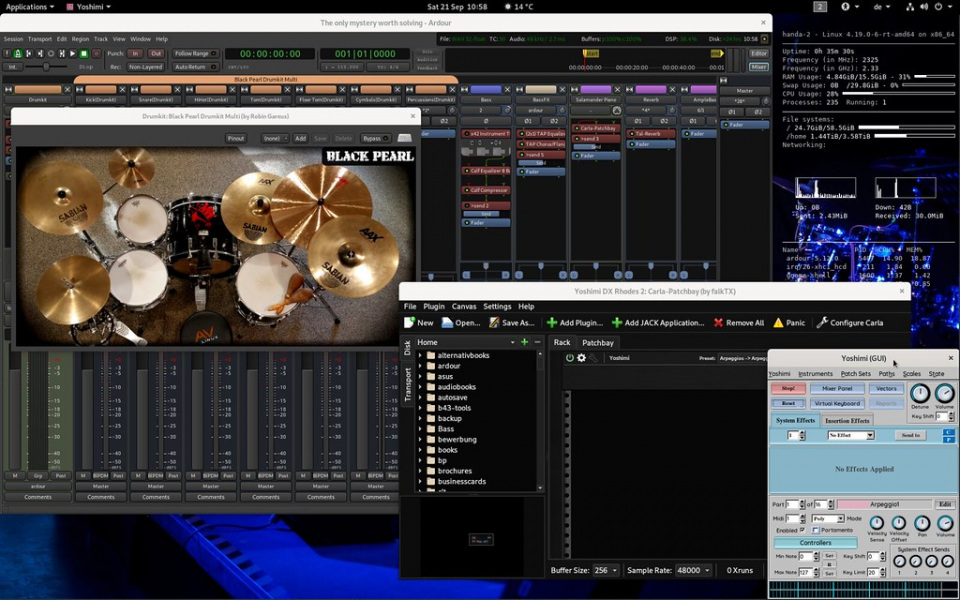Click the green plus beside Home in Carla
This screenshot has height=600, width=960.
(x=525, y=342)
